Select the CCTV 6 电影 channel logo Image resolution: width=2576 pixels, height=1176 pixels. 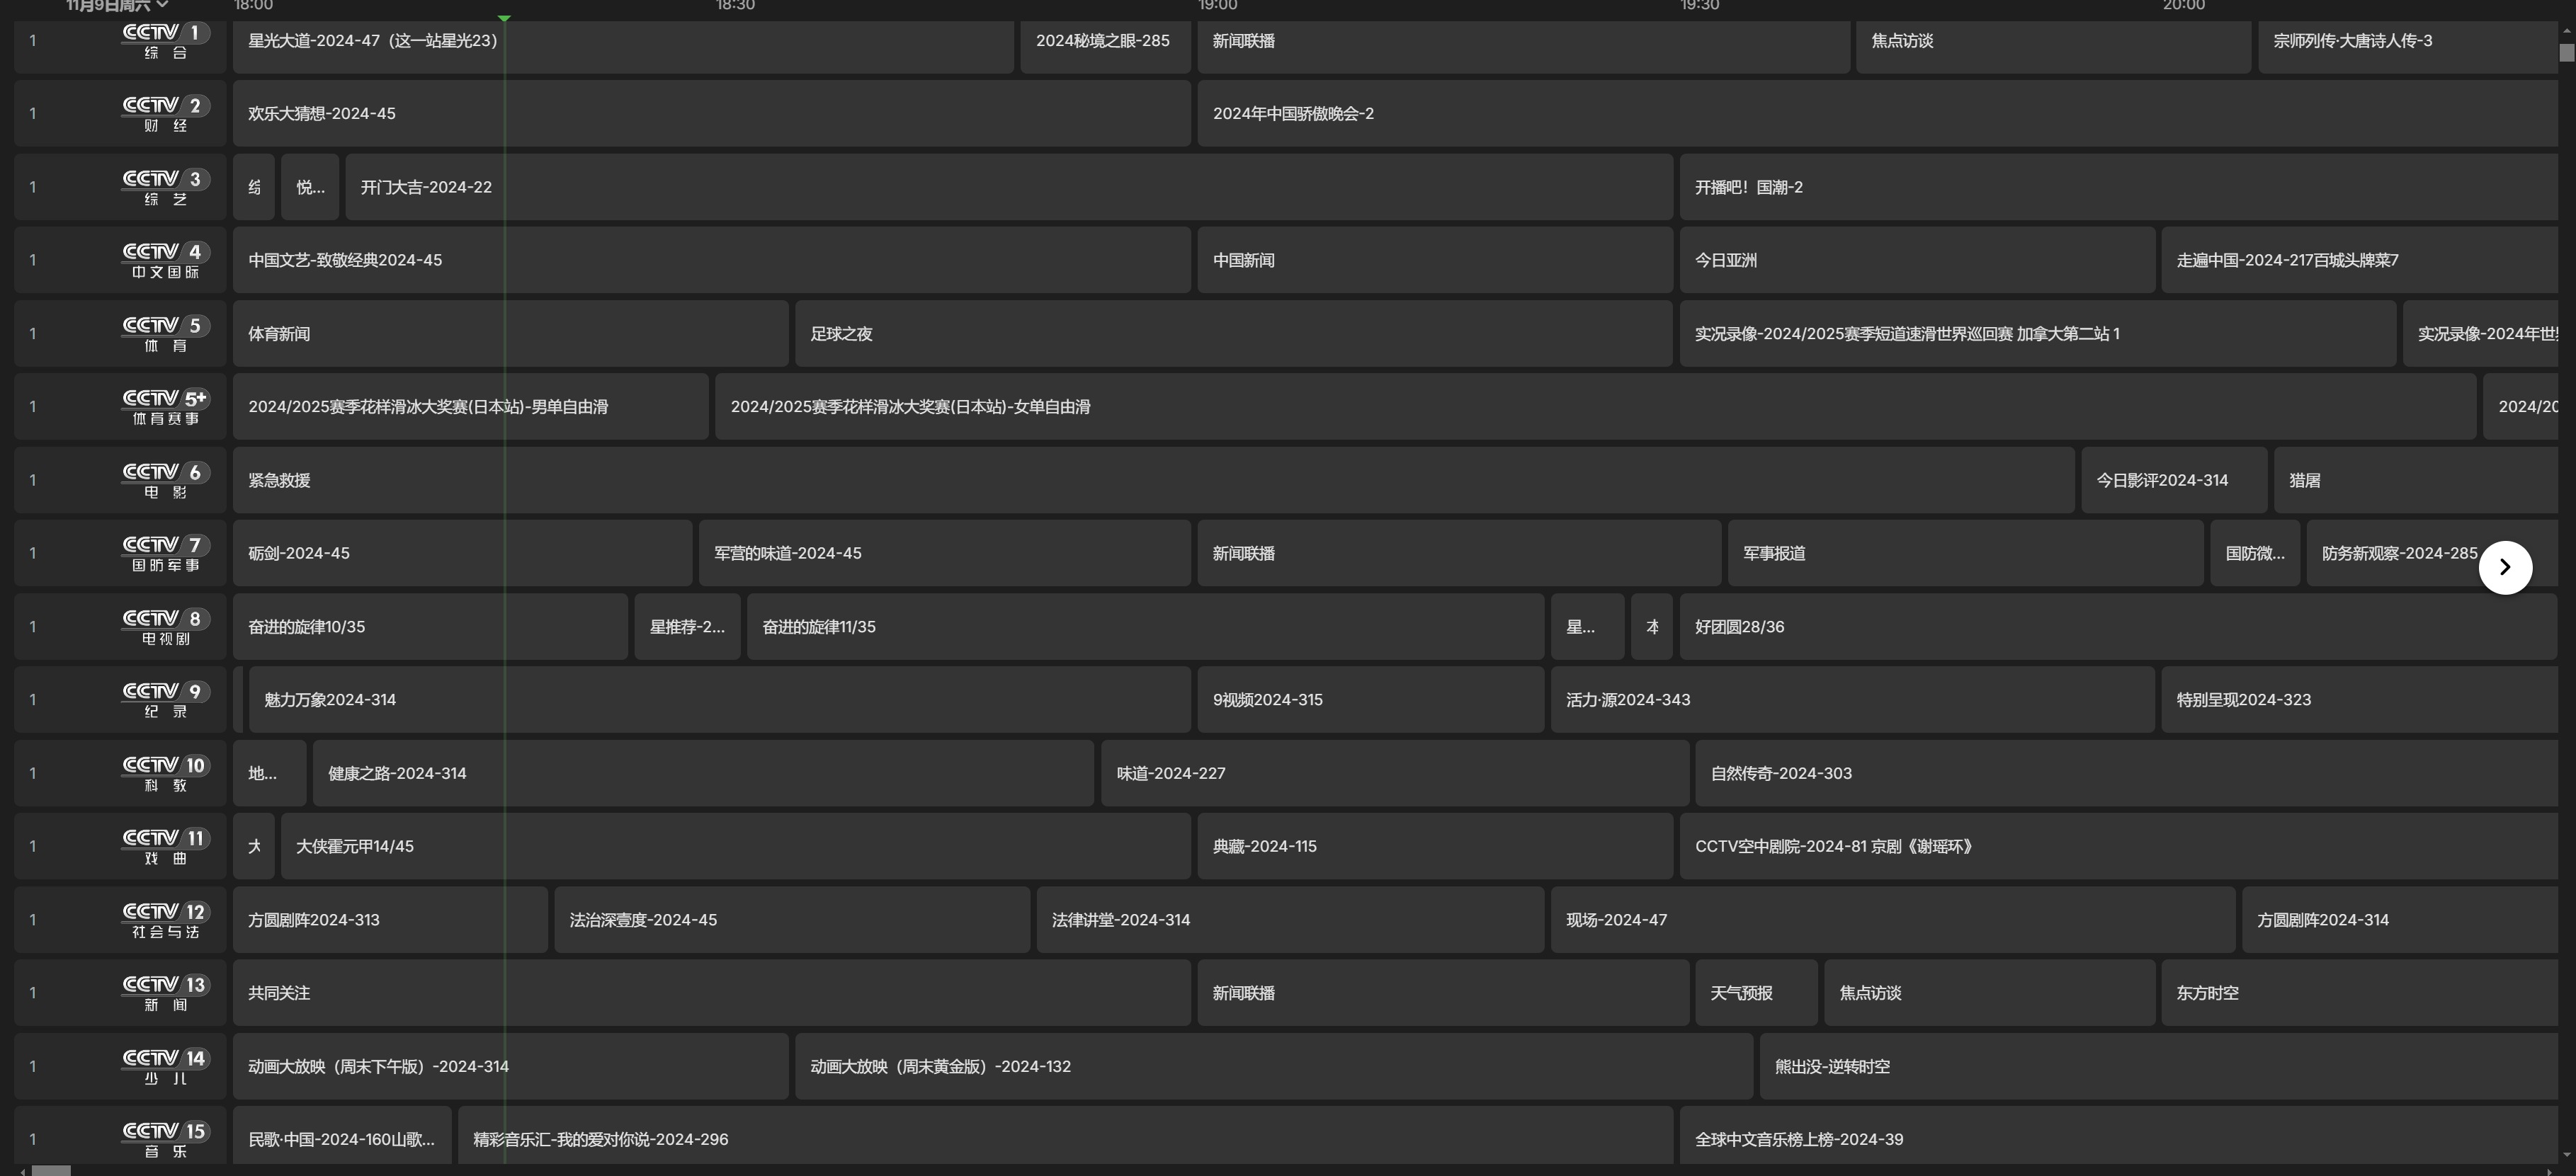point(166,480)
